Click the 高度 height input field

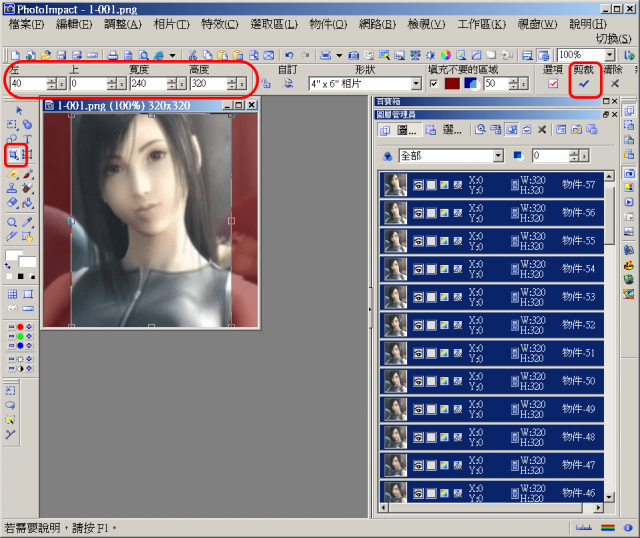pyautogui.click(x=208, y=84)
